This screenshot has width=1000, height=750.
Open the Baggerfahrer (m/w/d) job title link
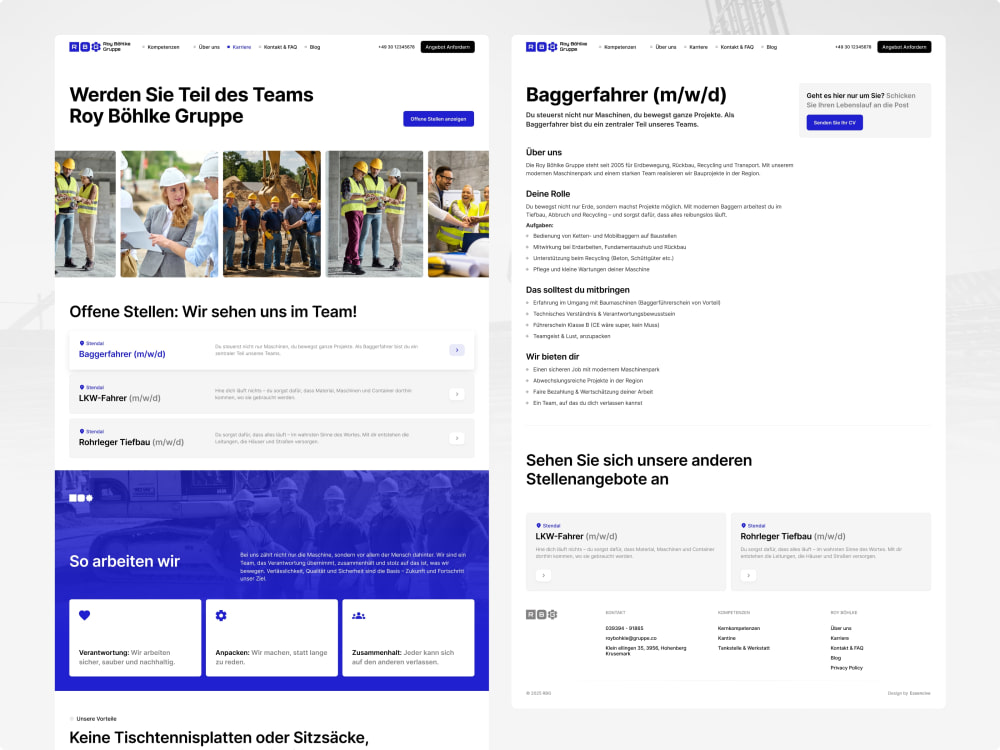click(122, 354)
